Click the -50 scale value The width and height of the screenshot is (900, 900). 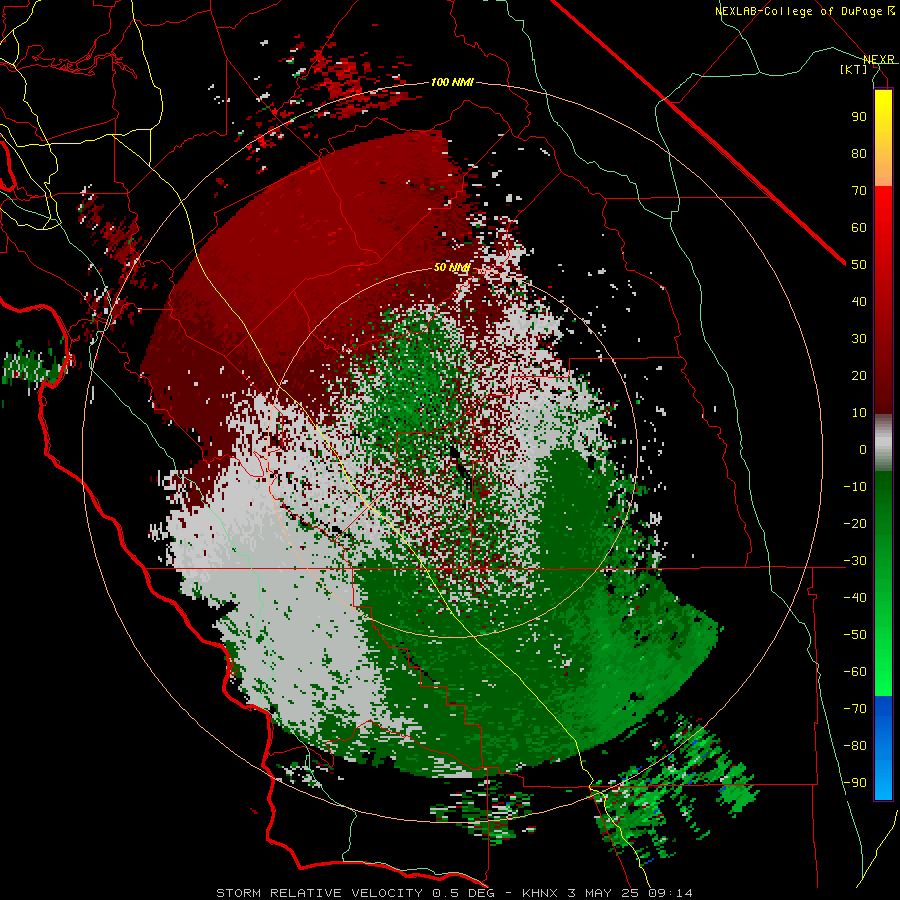(x=855, y=635)
